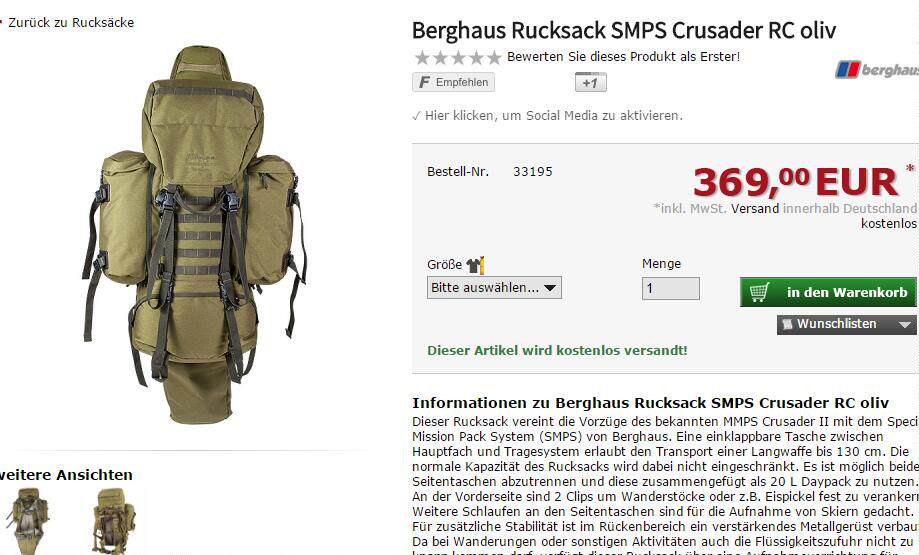Viewport: 919px width, 555px height.
Task: Click the Berghaus brand logo
Action: pyautogui.click(x=877, y=70)
